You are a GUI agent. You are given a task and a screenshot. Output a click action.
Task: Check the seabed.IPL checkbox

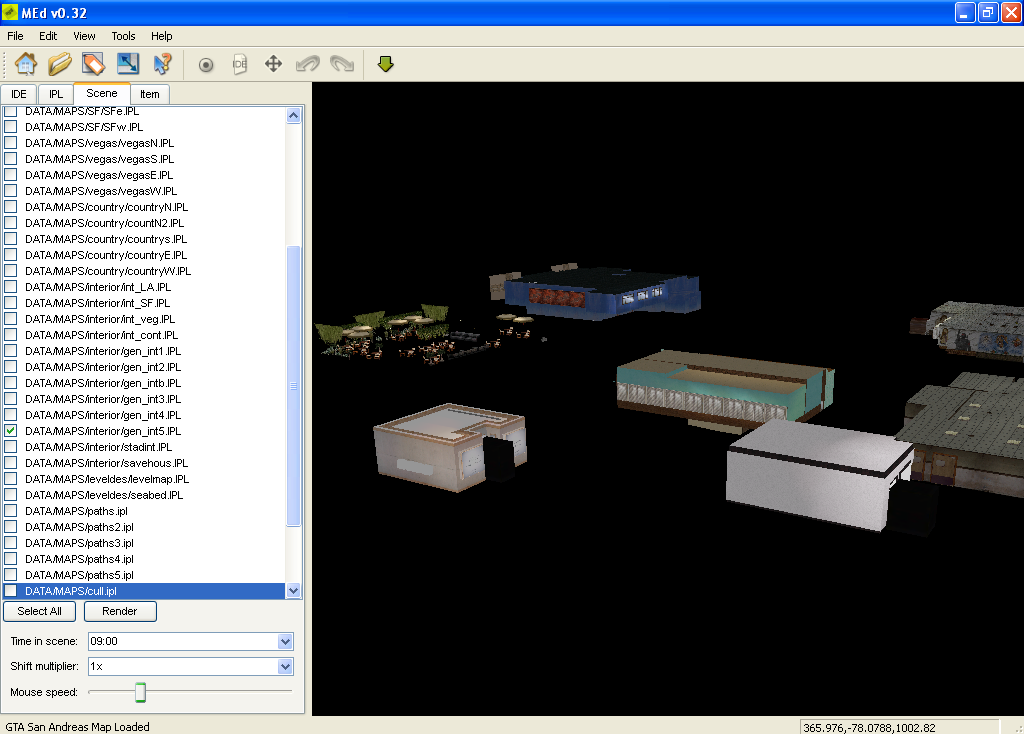coord(10,494)
